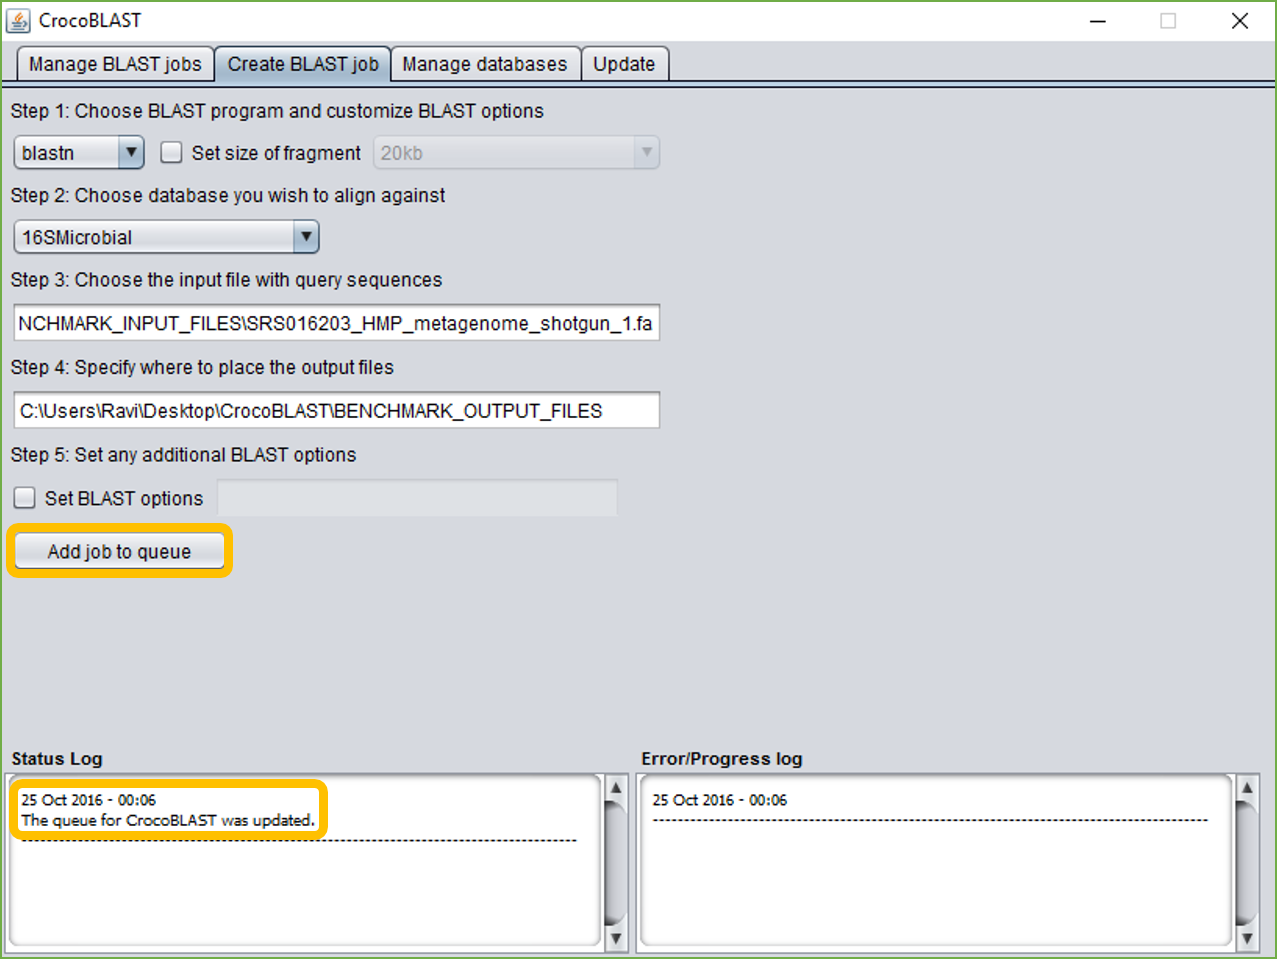Click the input query sequences file field
Screen dimensions: 1277x959
[337, 323]
